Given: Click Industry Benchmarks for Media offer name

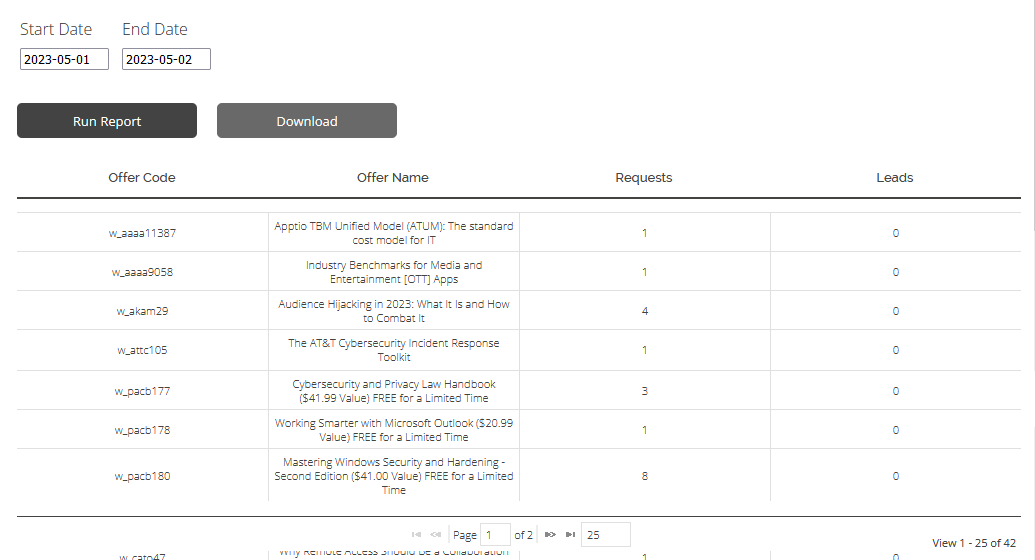Looking at the screenshot, I should pyautogui.click(x=394, y=271).
